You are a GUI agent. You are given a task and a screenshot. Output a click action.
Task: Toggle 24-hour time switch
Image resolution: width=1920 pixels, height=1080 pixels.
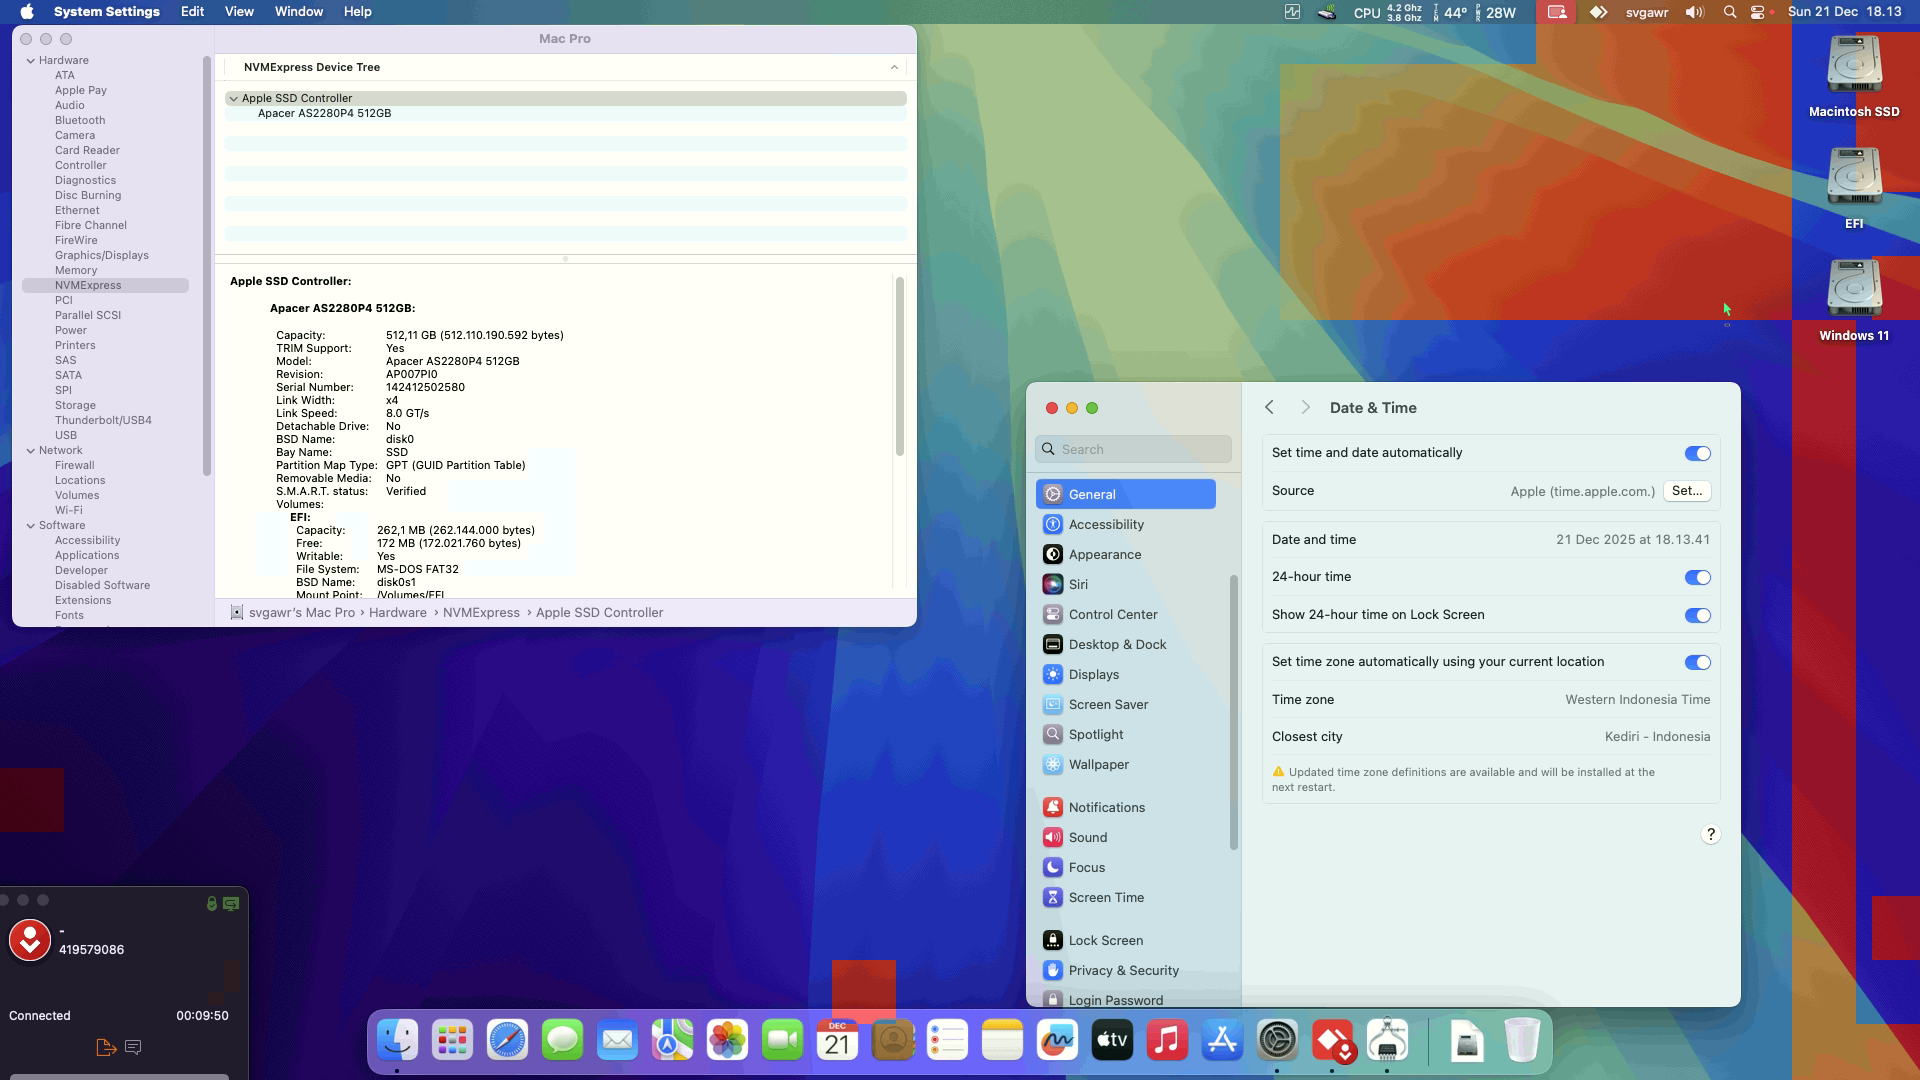click(1697, 577)
